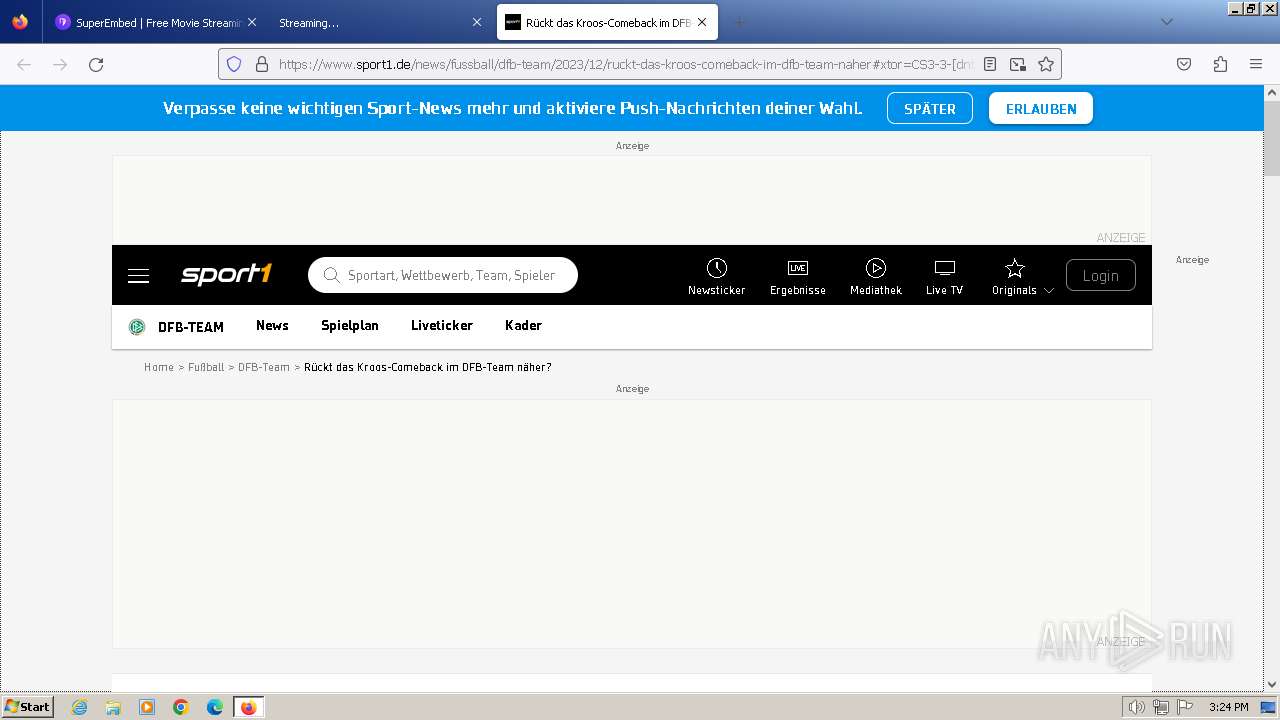Click the page vertical scrollbar thumb
The image size is (1280, 720).
click(x=1272, y=138)
